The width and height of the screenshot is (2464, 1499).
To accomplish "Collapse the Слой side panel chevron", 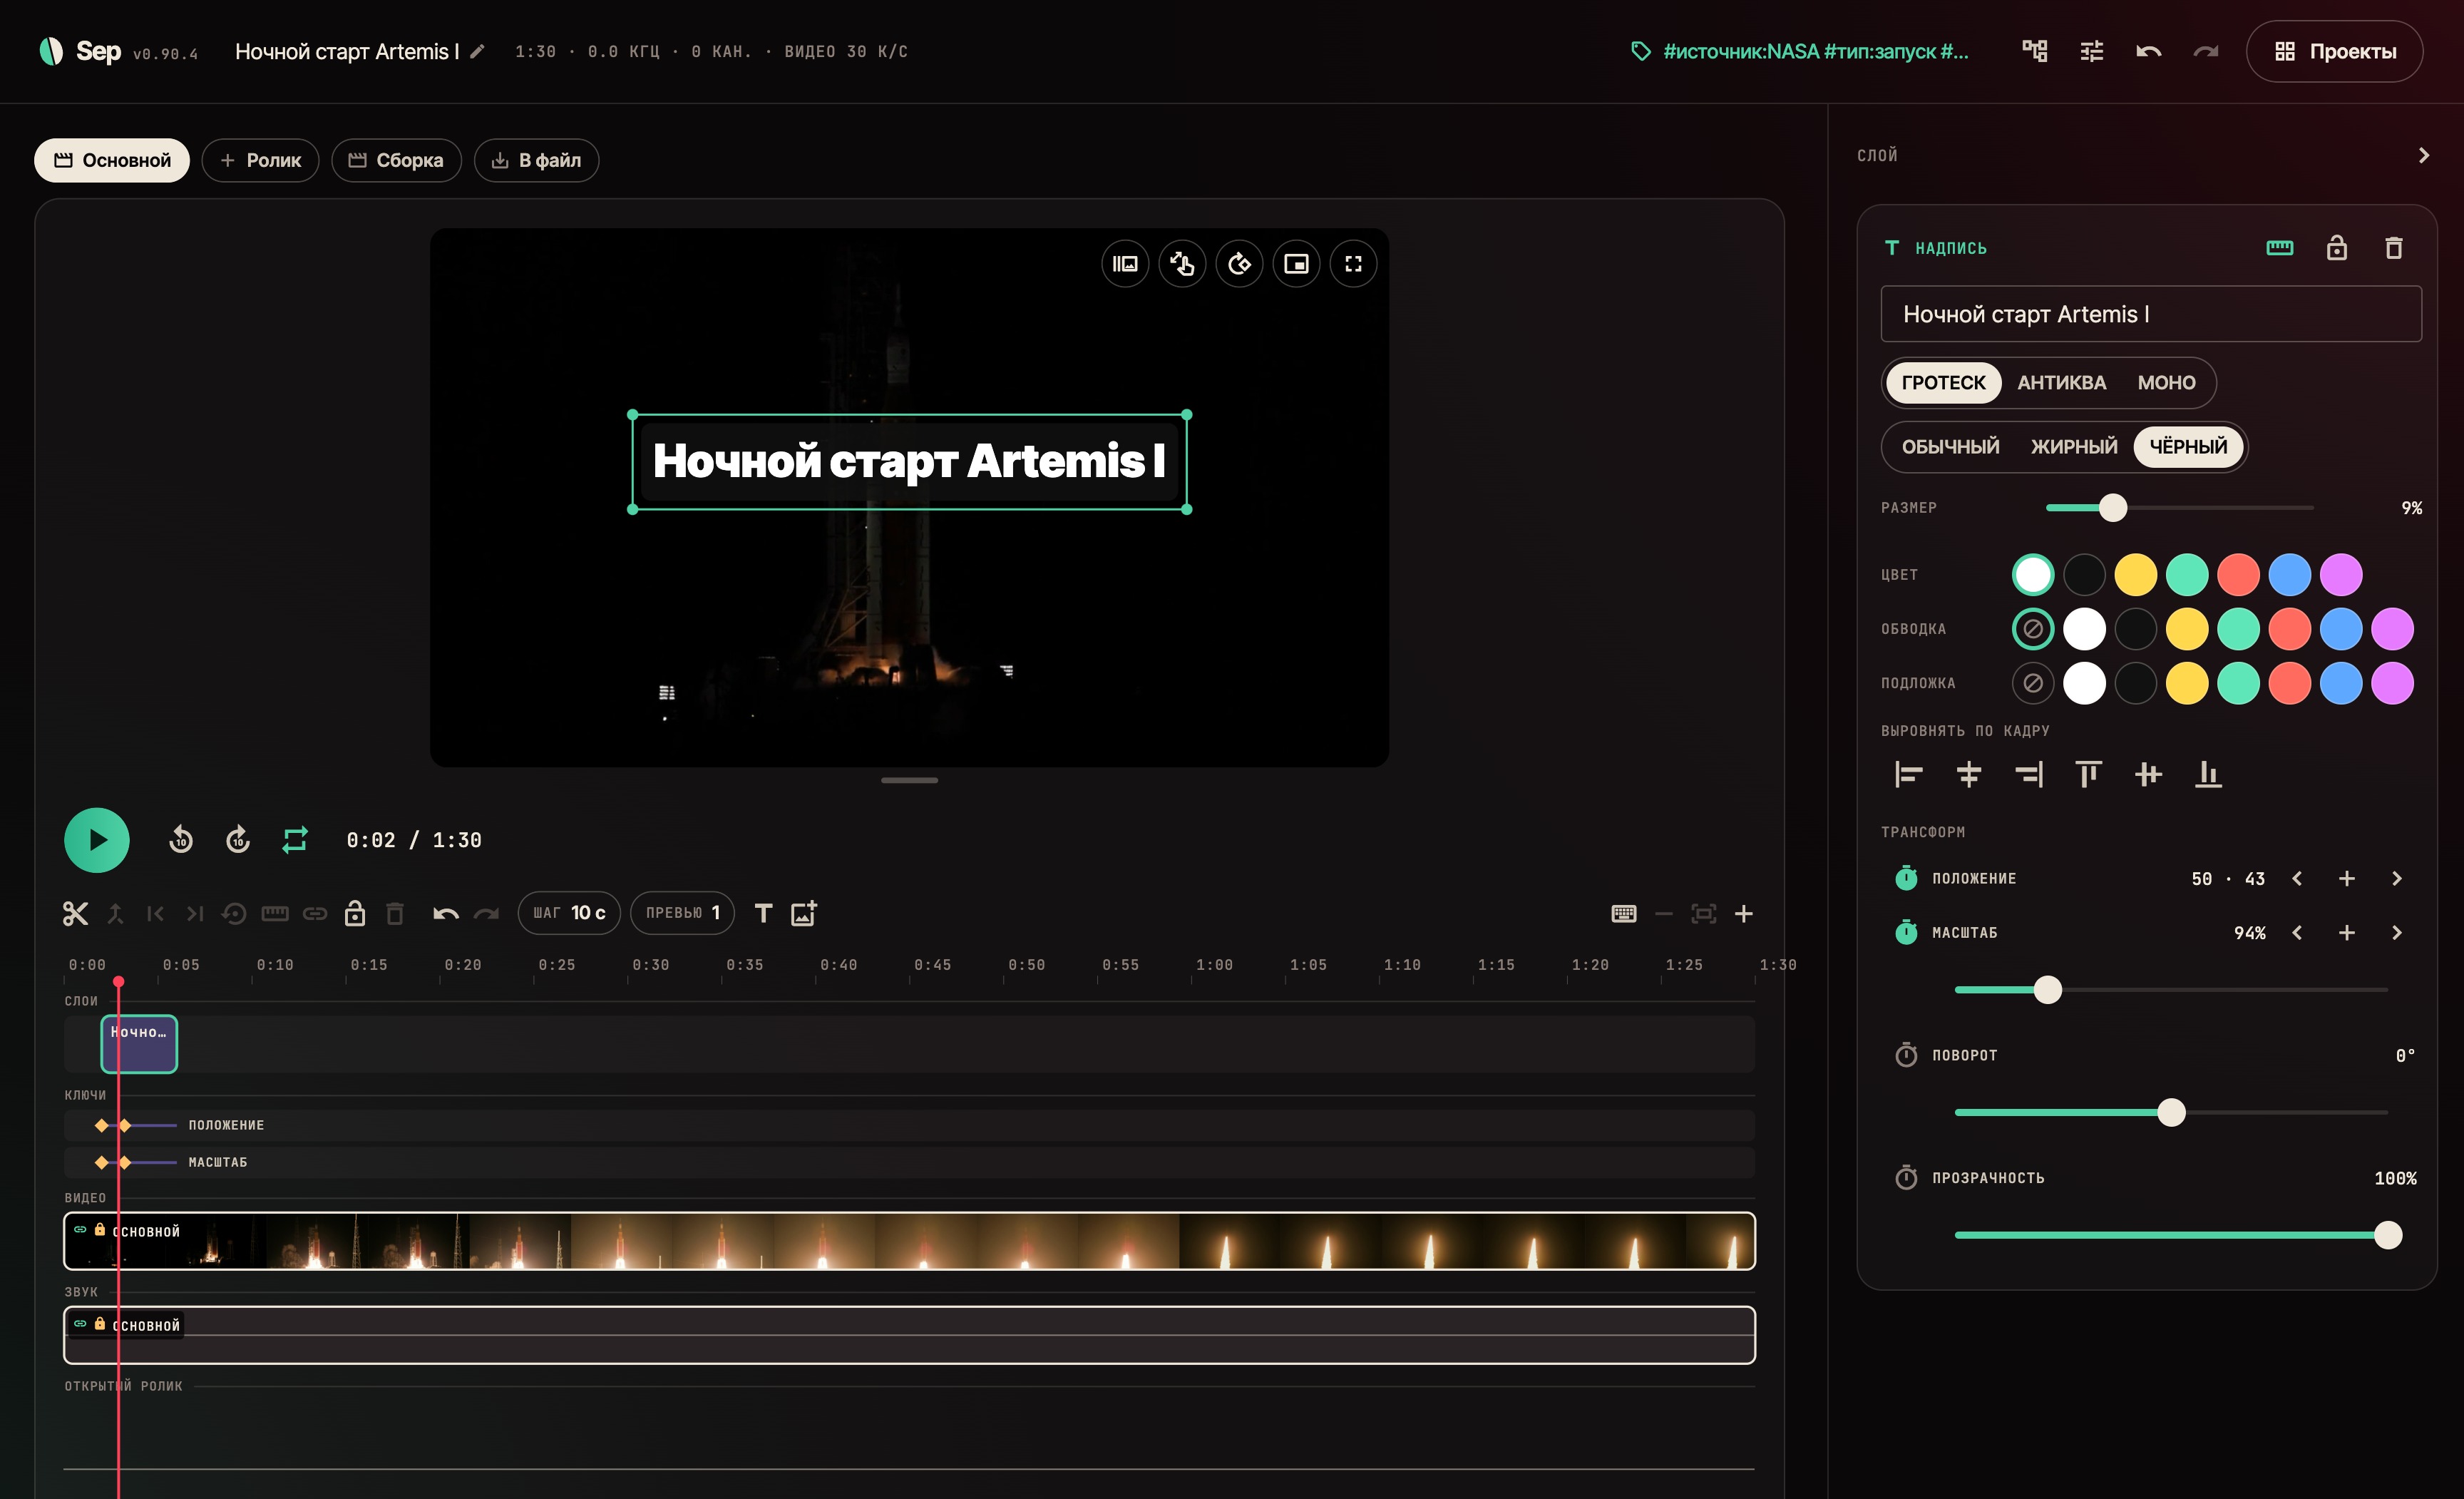I will tap(2423, 155).
